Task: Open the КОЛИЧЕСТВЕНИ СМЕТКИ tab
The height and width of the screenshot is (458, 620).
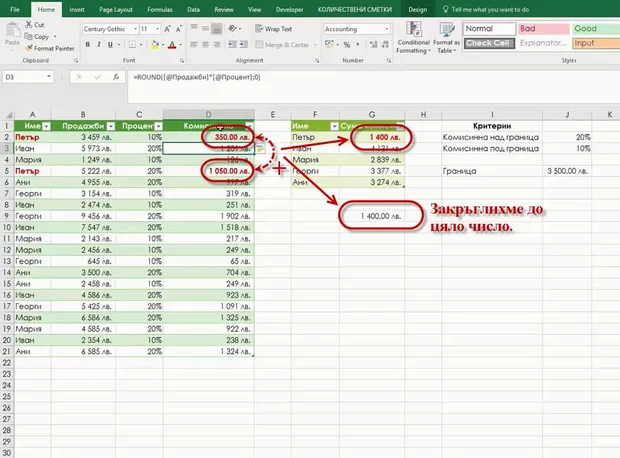Action: (355, 9)
